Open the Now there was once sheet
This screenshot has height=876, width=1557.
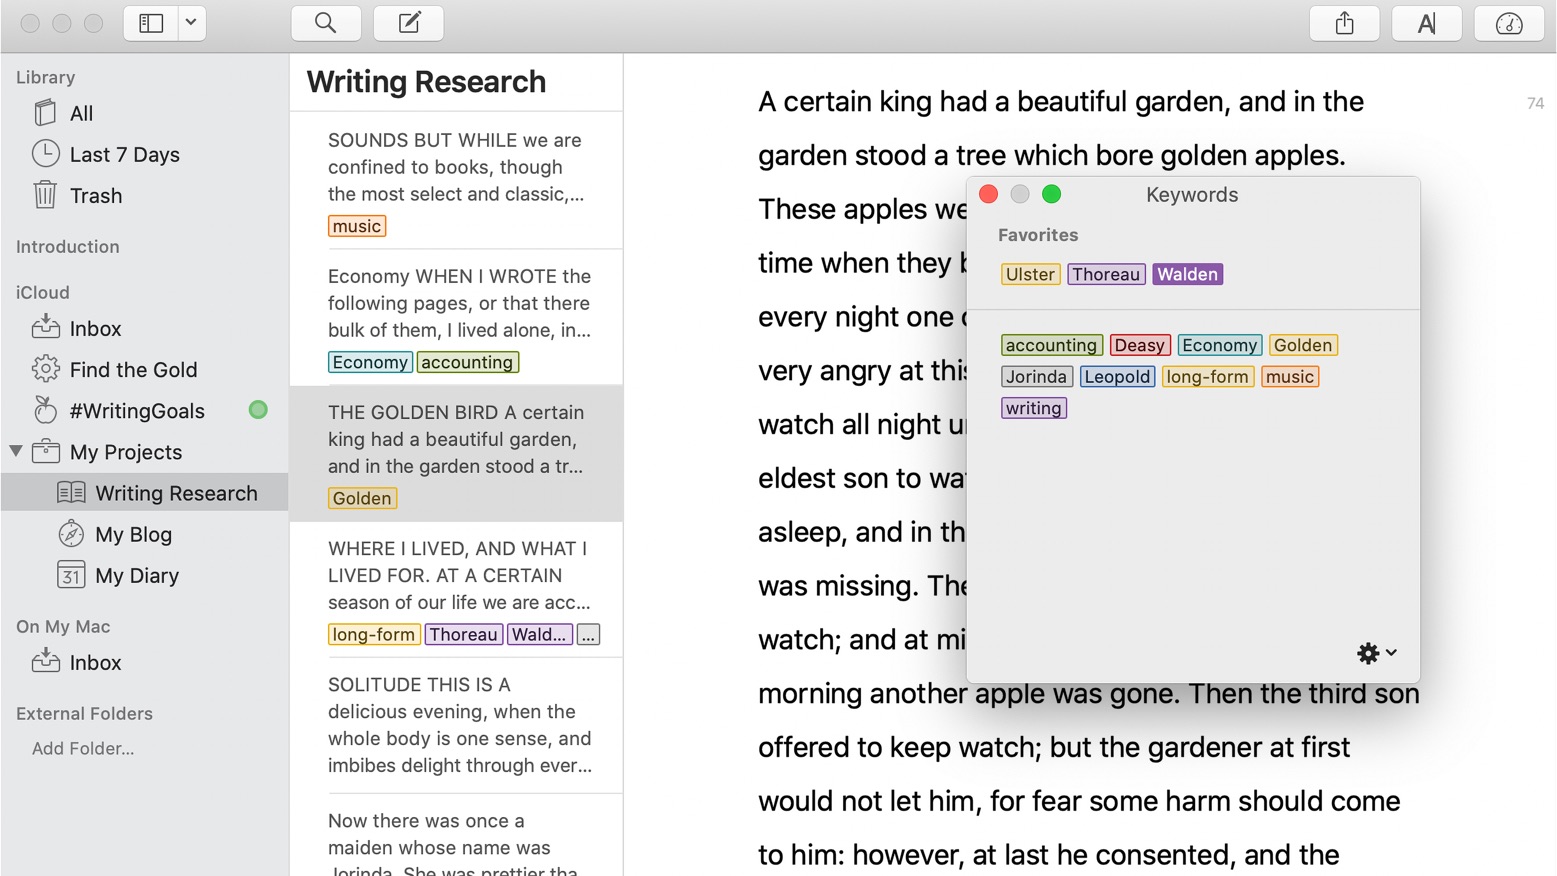[456, 835]
